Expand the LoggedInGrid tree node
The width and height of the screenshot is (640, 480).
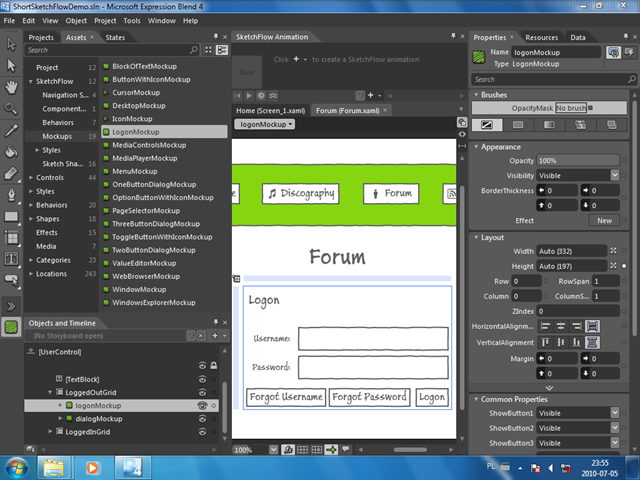point(50,431)
